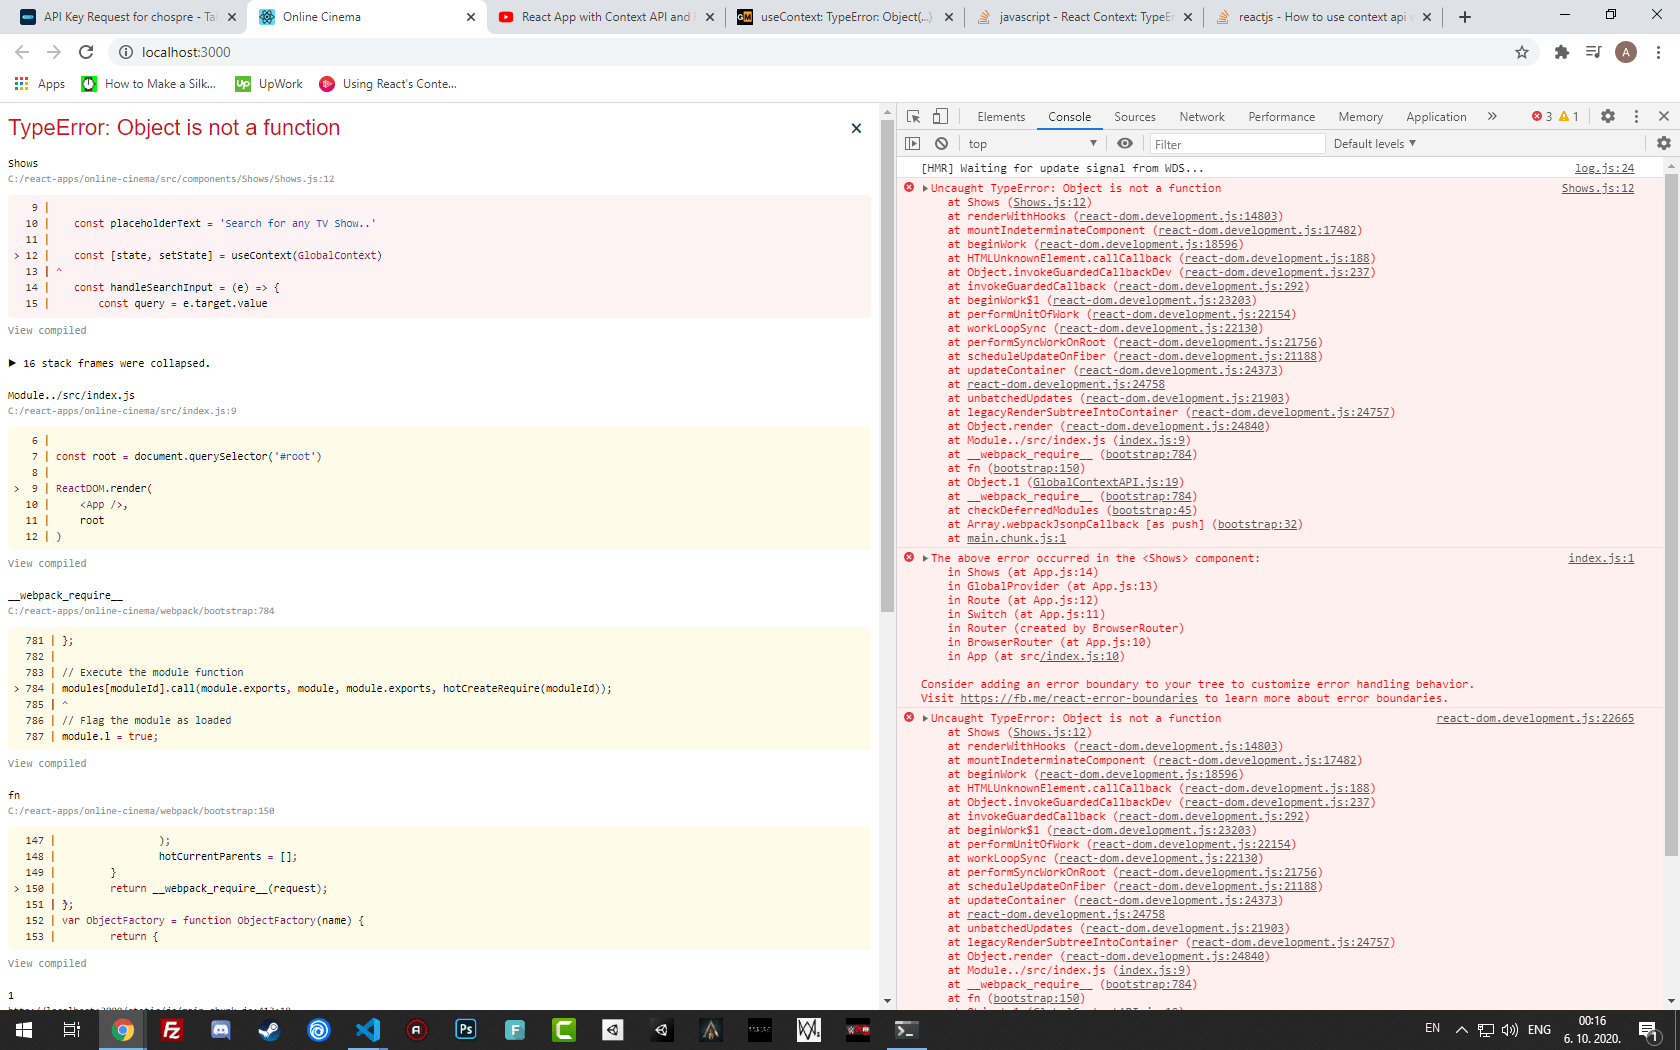Open DevTools settings gear
The width and height of the screenshot is (1680, 1050).
coord(1607,116)
